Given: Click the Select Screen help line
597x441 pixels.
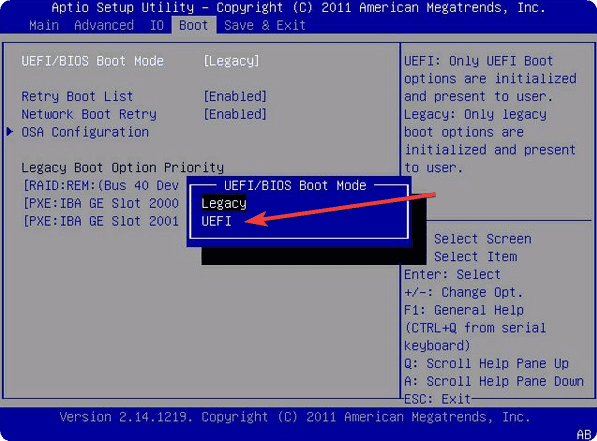Looking at the screenshot, I should [482, 239].
